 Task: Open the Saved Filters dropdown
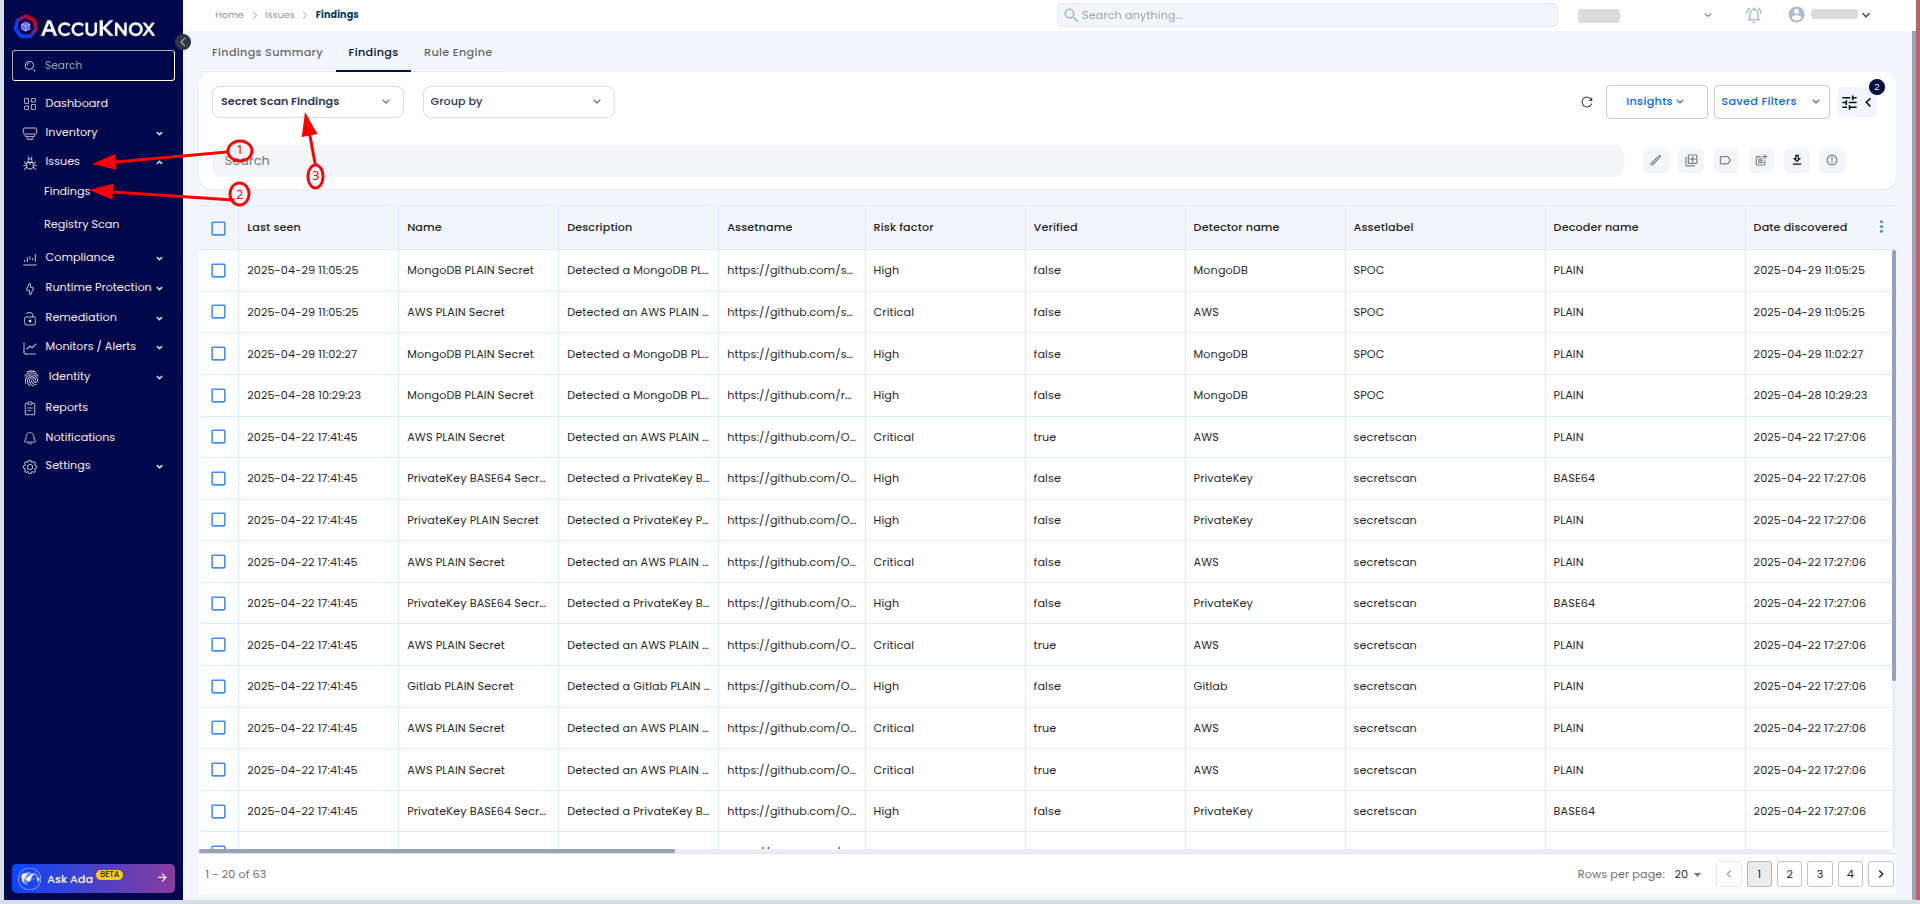point(1771,102)
